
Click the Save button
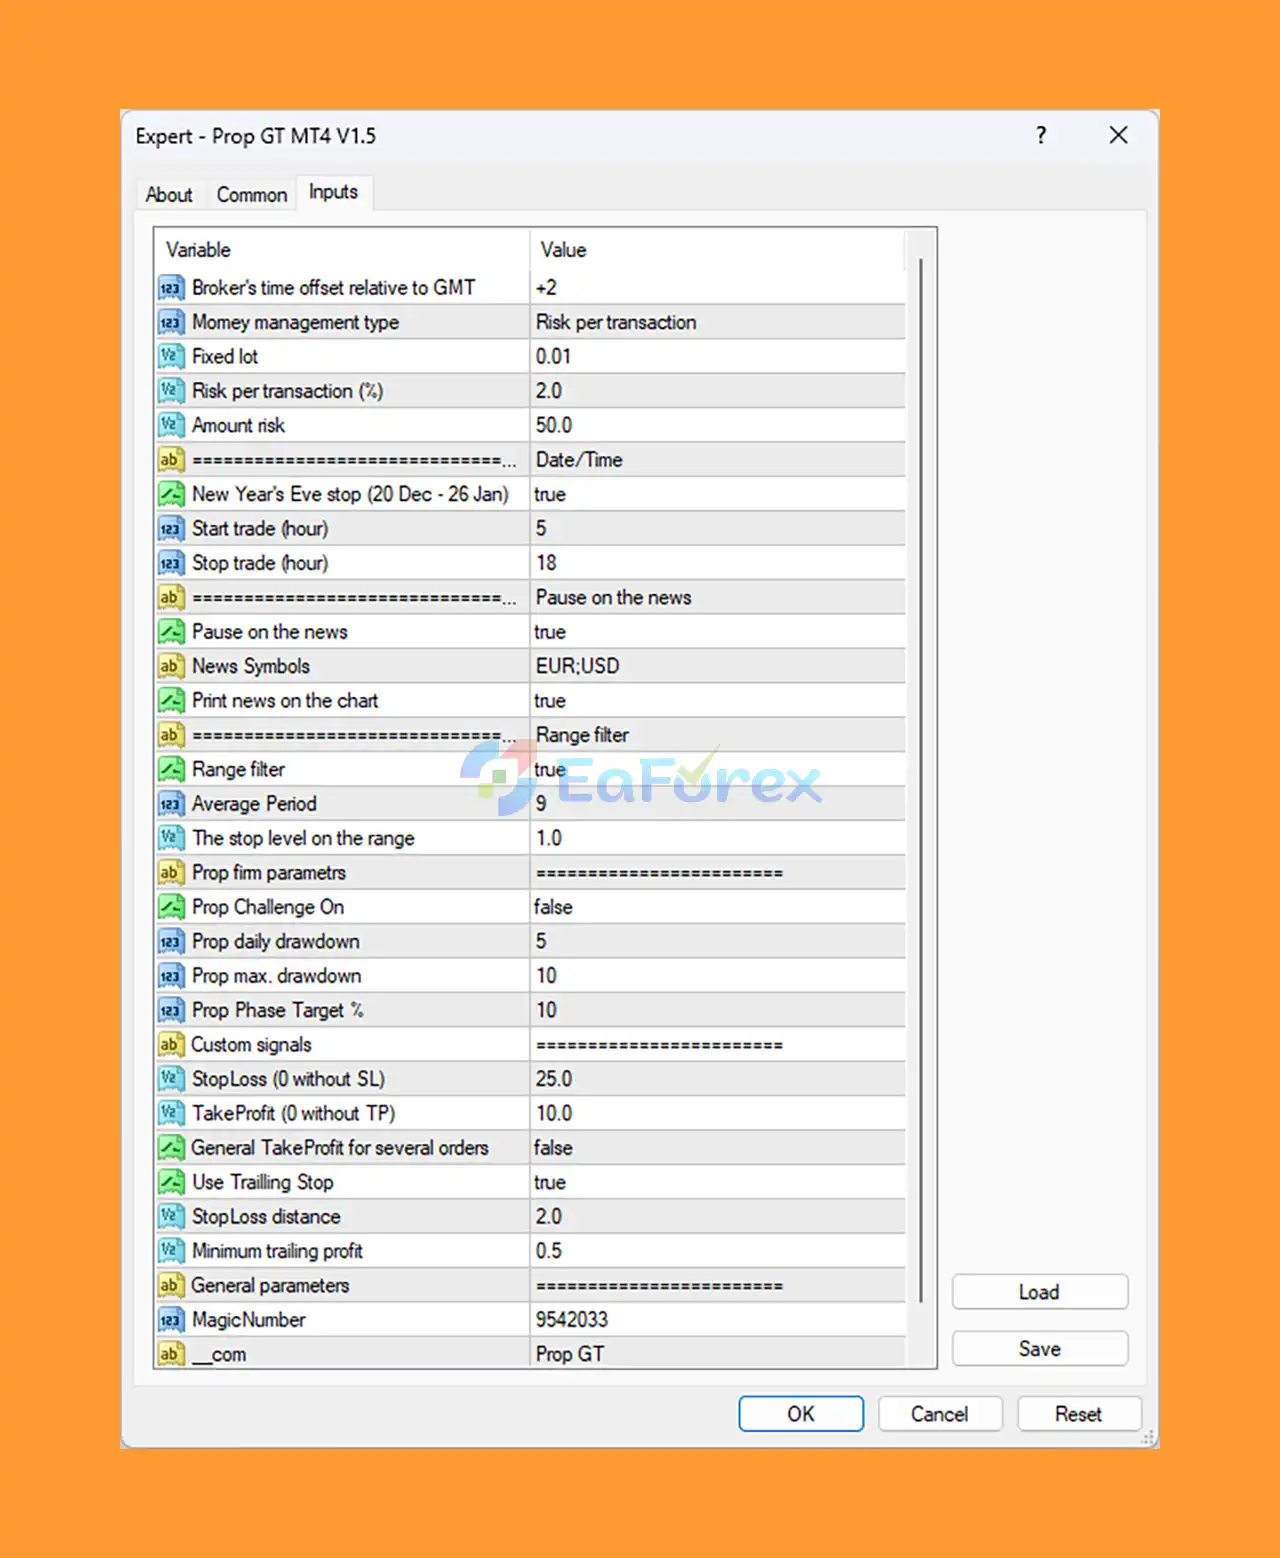1040,1349
